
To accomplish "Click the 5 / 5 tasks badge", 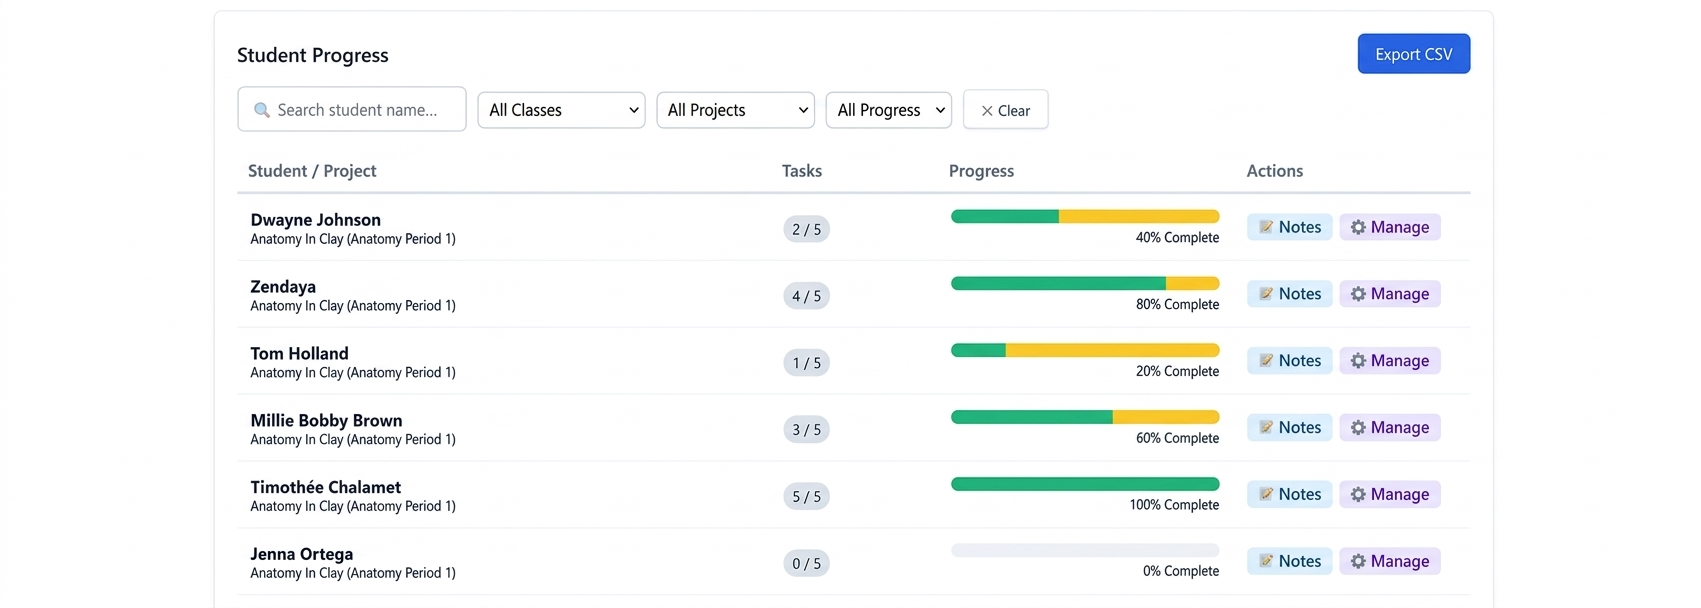I will 806,497.
